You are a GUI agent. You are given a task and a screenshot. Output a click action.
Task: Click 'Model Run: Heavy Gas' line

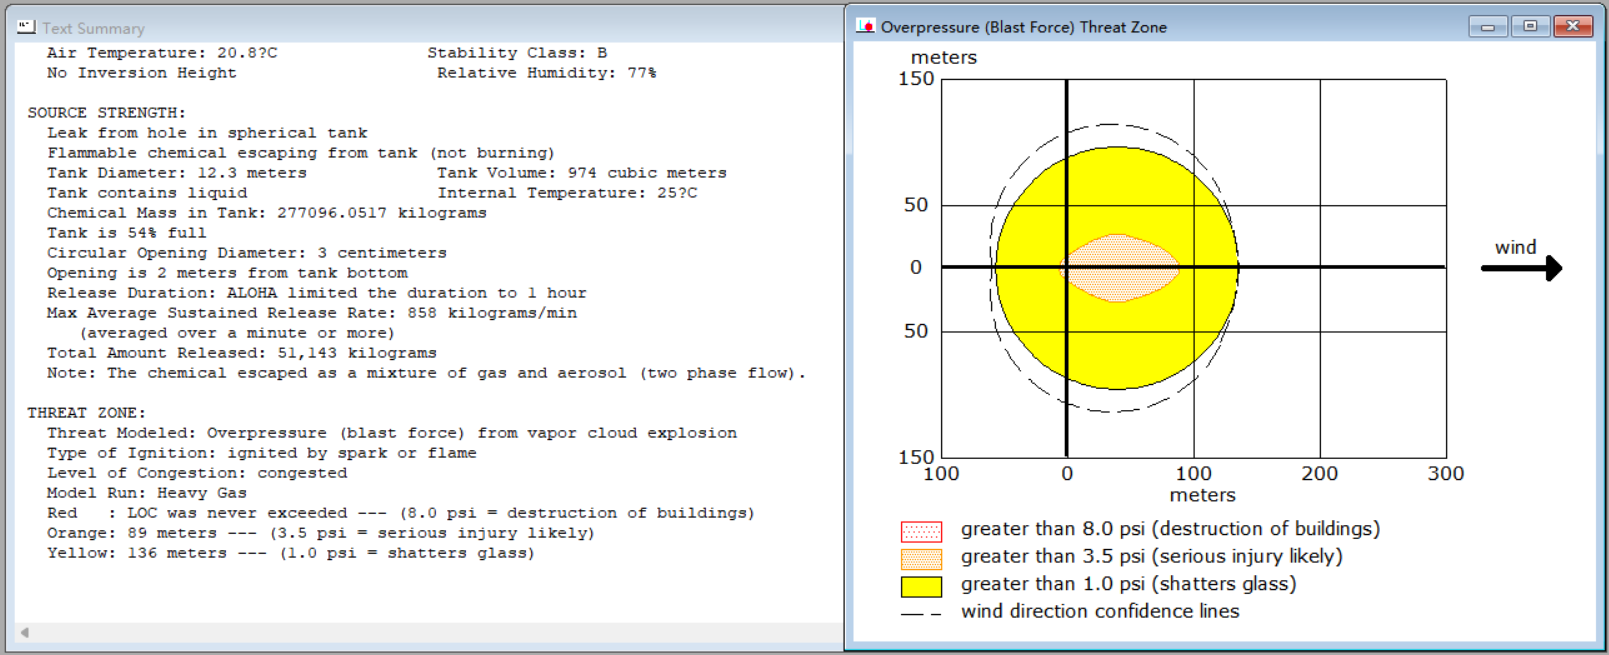147,493
